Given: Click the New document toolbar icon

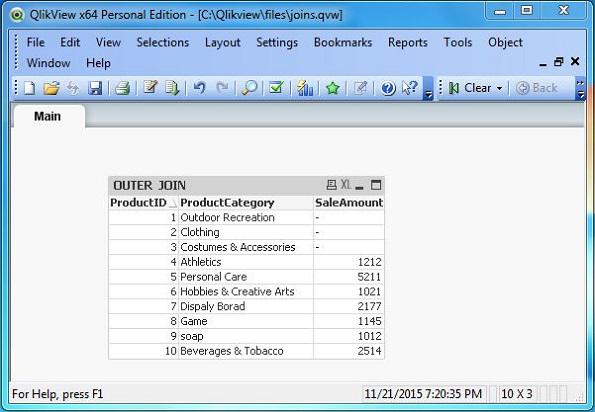Looking at the screenshot, I should [x=29, y=88].
